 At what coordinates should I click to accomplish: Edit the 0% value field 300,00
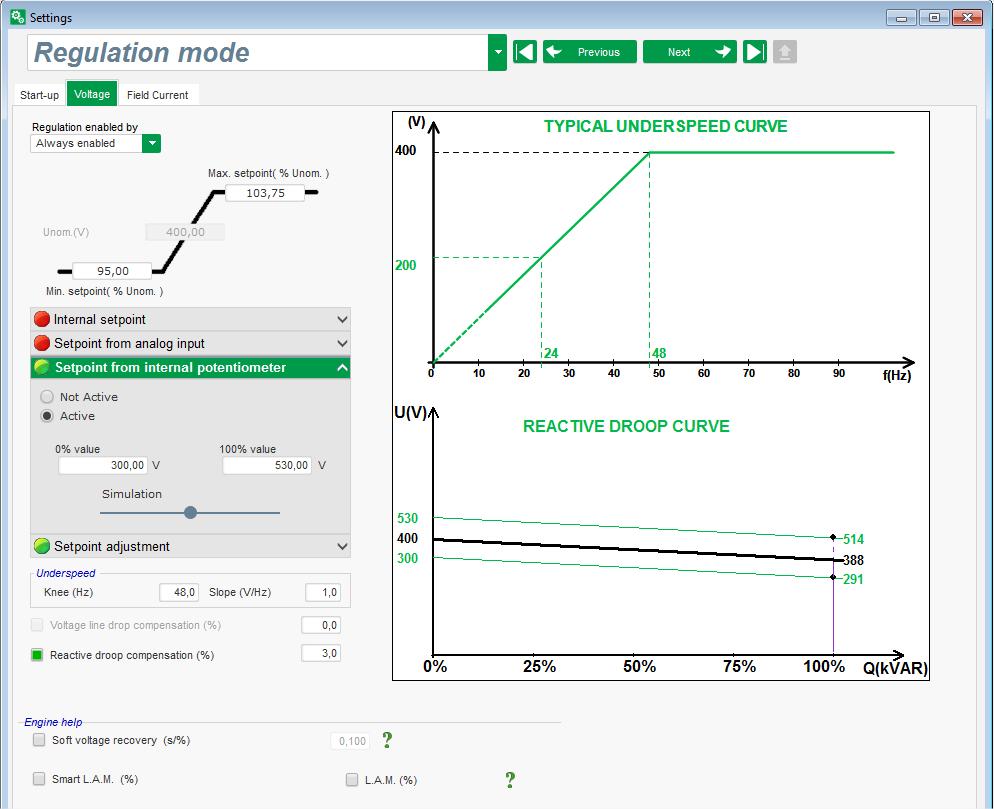pyautogui.click(x=103, y=465)
